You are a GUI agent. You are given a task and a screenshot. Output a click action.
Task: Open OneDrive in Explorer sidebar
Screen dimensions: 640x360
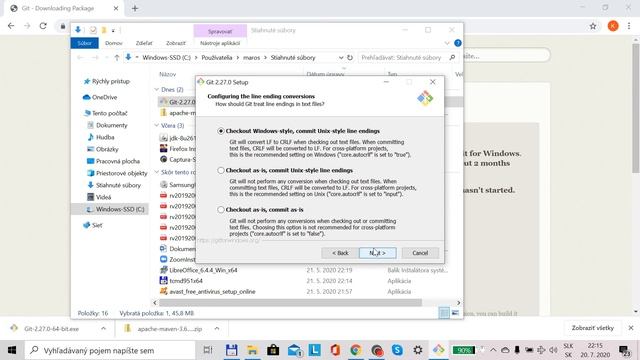tap(100, 97)
